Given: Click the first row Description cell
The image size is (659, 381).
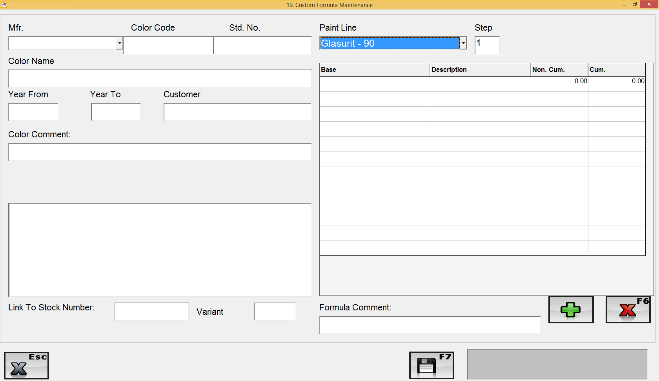Looking at the screenshot, I should (x=480, y=84).
